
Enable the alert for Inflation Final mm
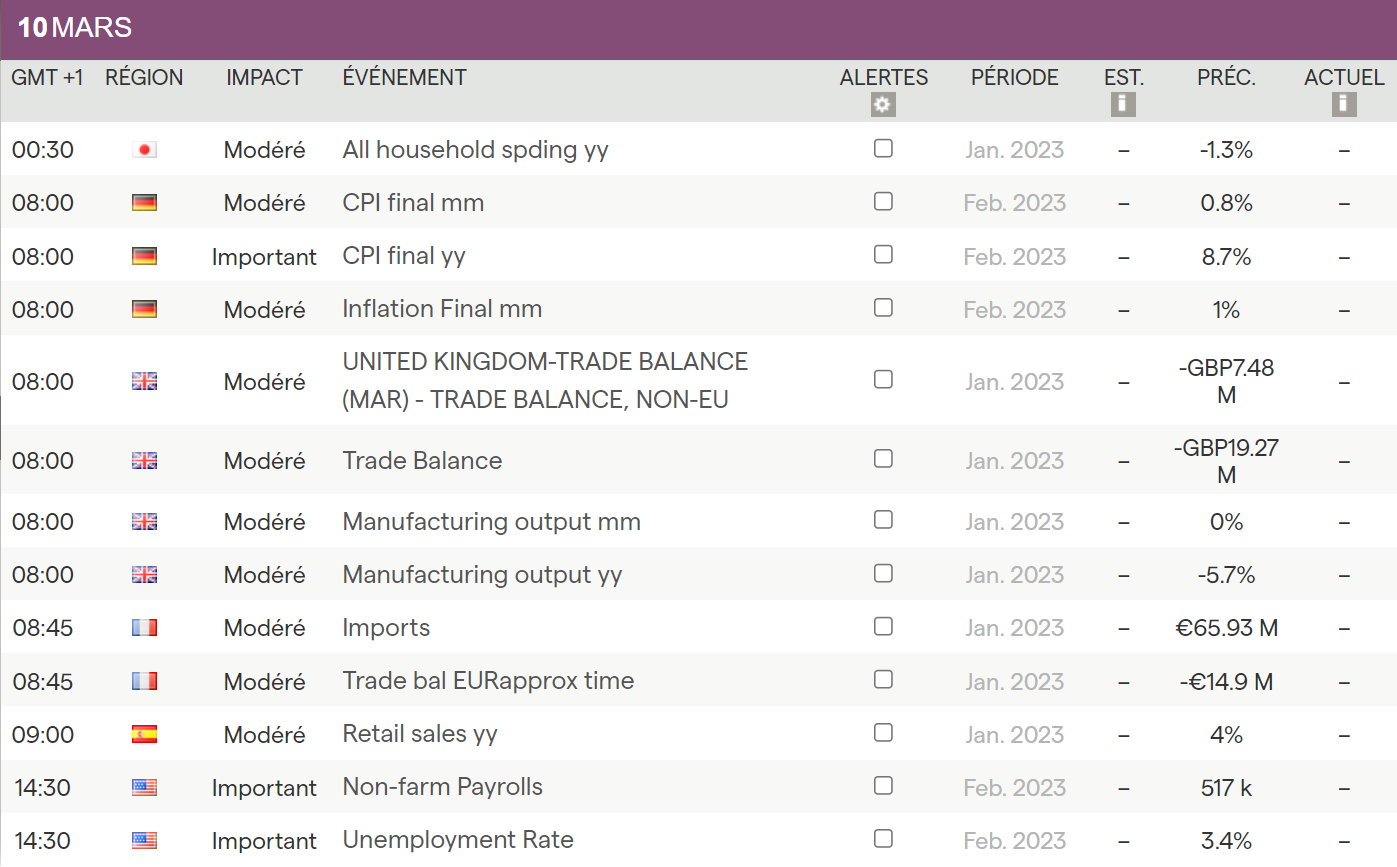pyautogui.click(x=883, y=308)
